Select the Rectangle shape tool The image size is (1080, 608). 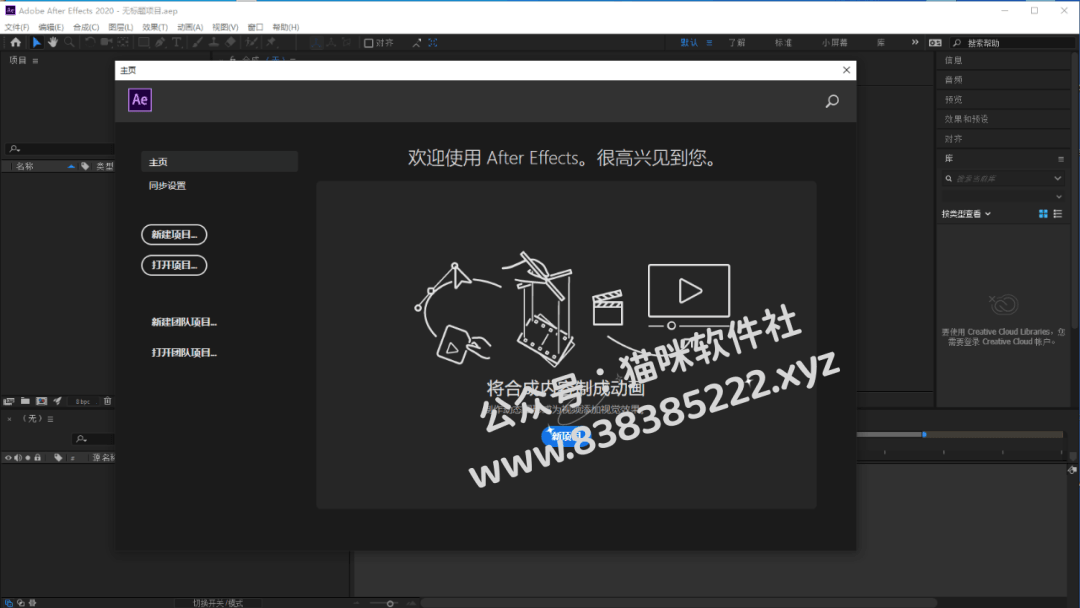pos(143,43)
